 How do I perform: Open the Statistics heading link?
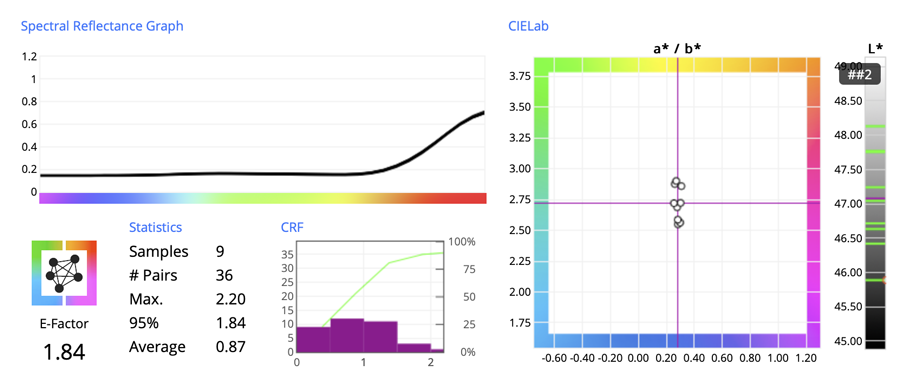[156, 227]
